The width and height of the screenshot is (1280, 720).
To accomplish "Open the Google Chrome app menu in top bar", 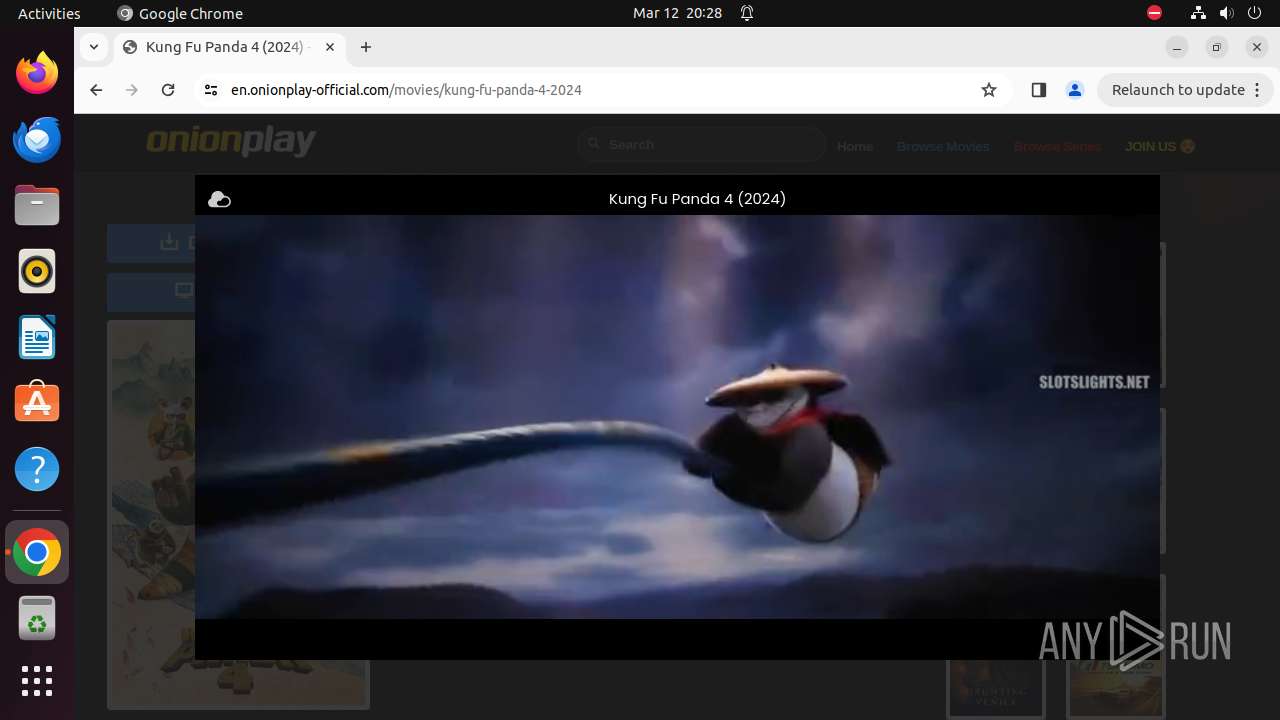I will (180, 13).
